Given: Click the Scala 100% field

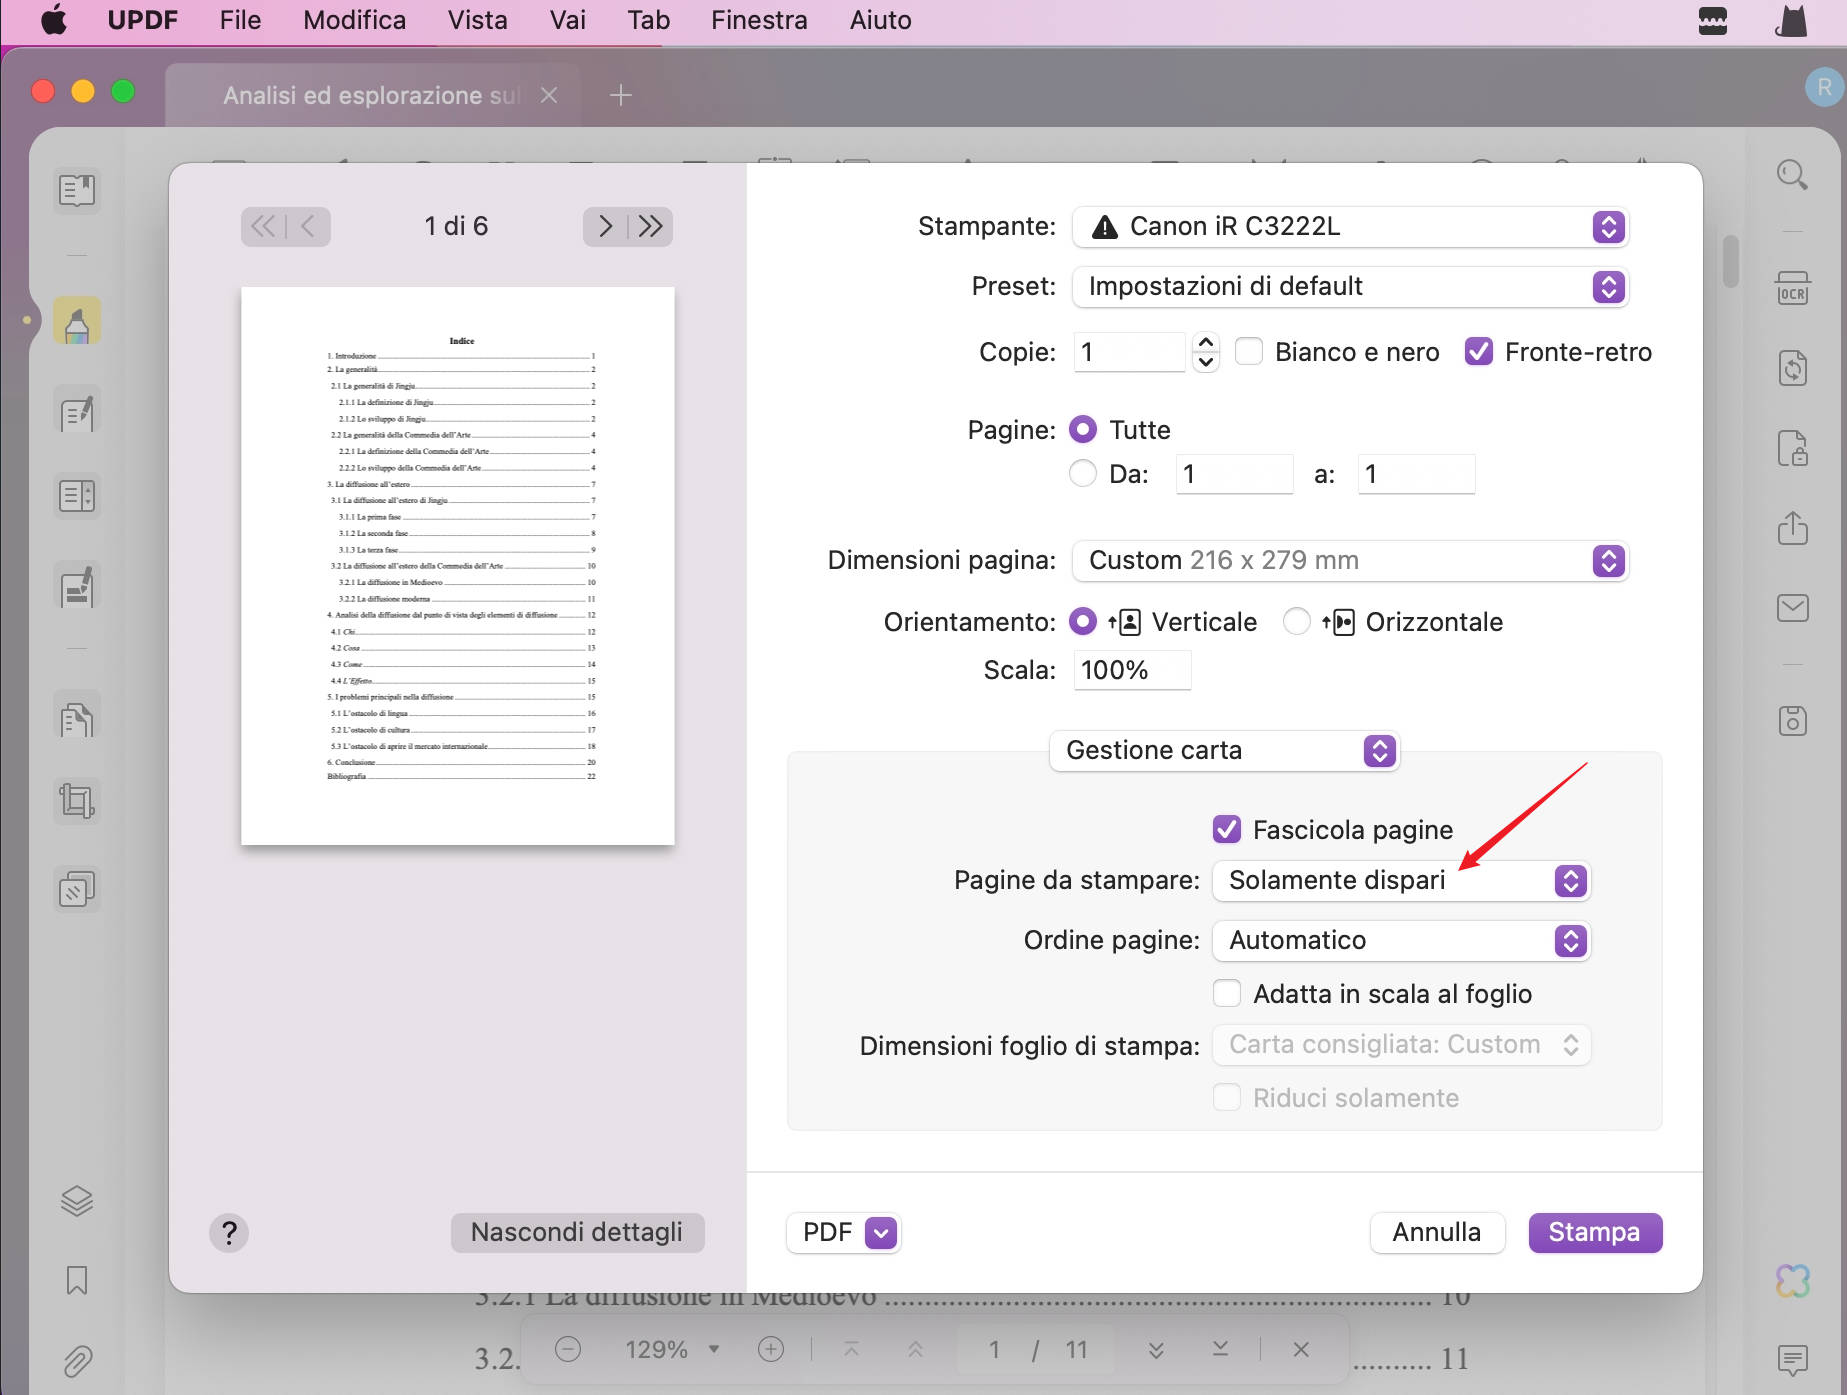Looking at the screenshot, I should pyautogui.click(x=1132, y=671).
